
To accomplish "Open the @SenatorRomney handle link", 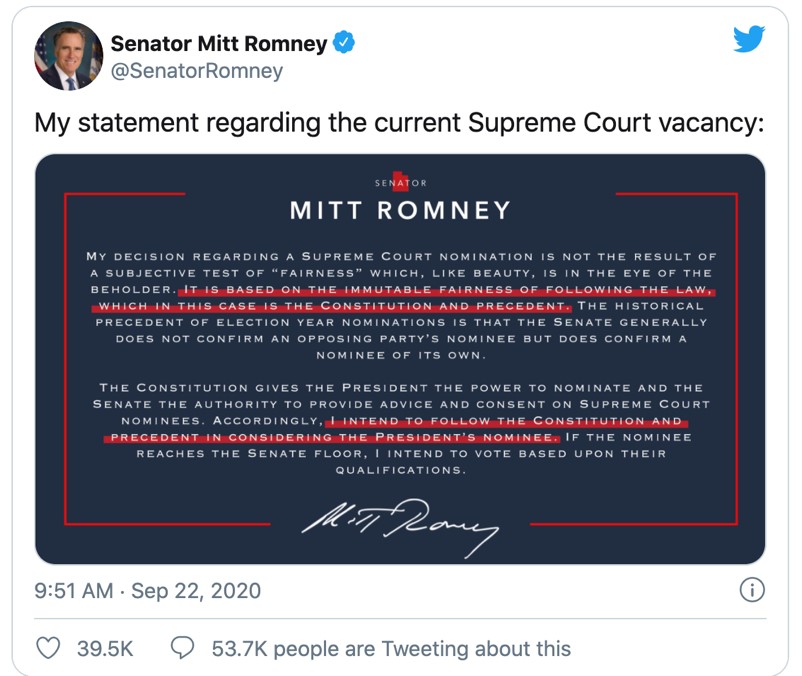I will coord(196,71).
